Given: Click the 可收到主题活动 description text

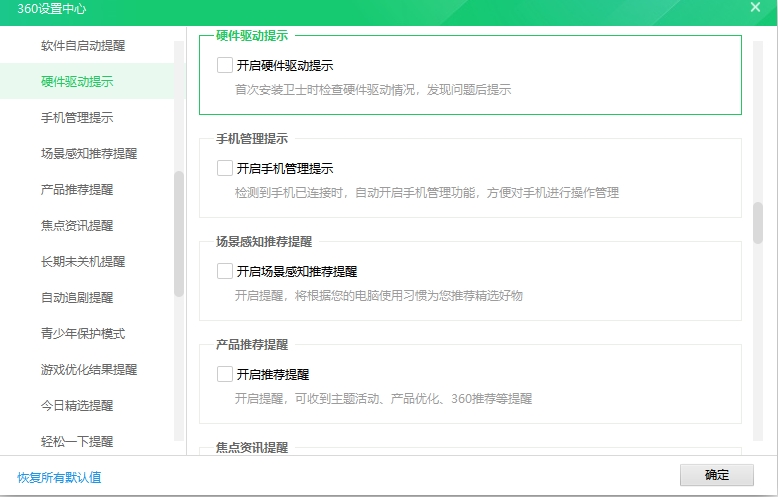Looking at the screenshot, I should point(383,398).
